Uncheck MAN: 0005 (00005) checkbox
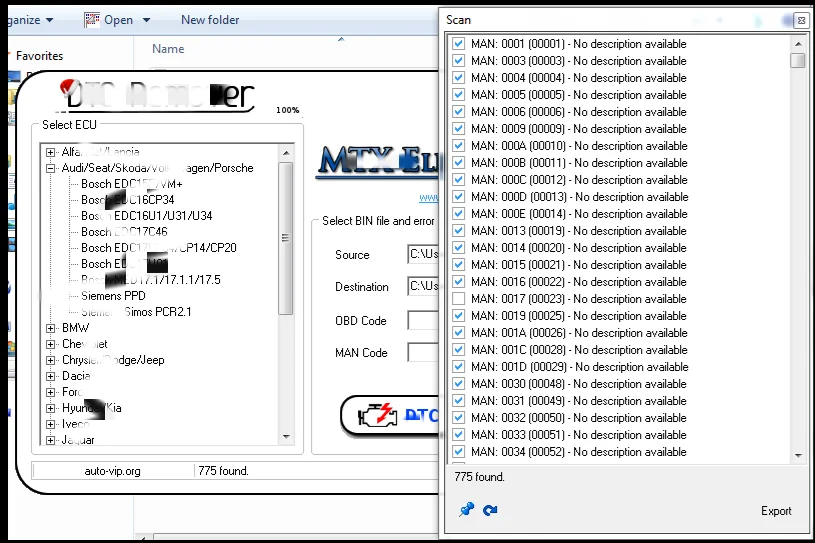Viewport: 815px width, 543px height. coord(458,95)
